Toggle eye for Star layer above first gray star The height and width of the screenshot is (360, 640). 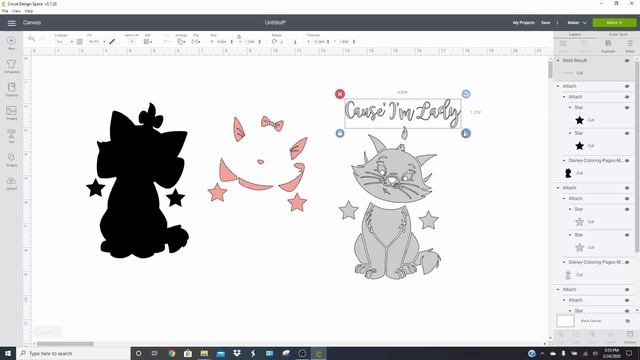coord(627,209)
